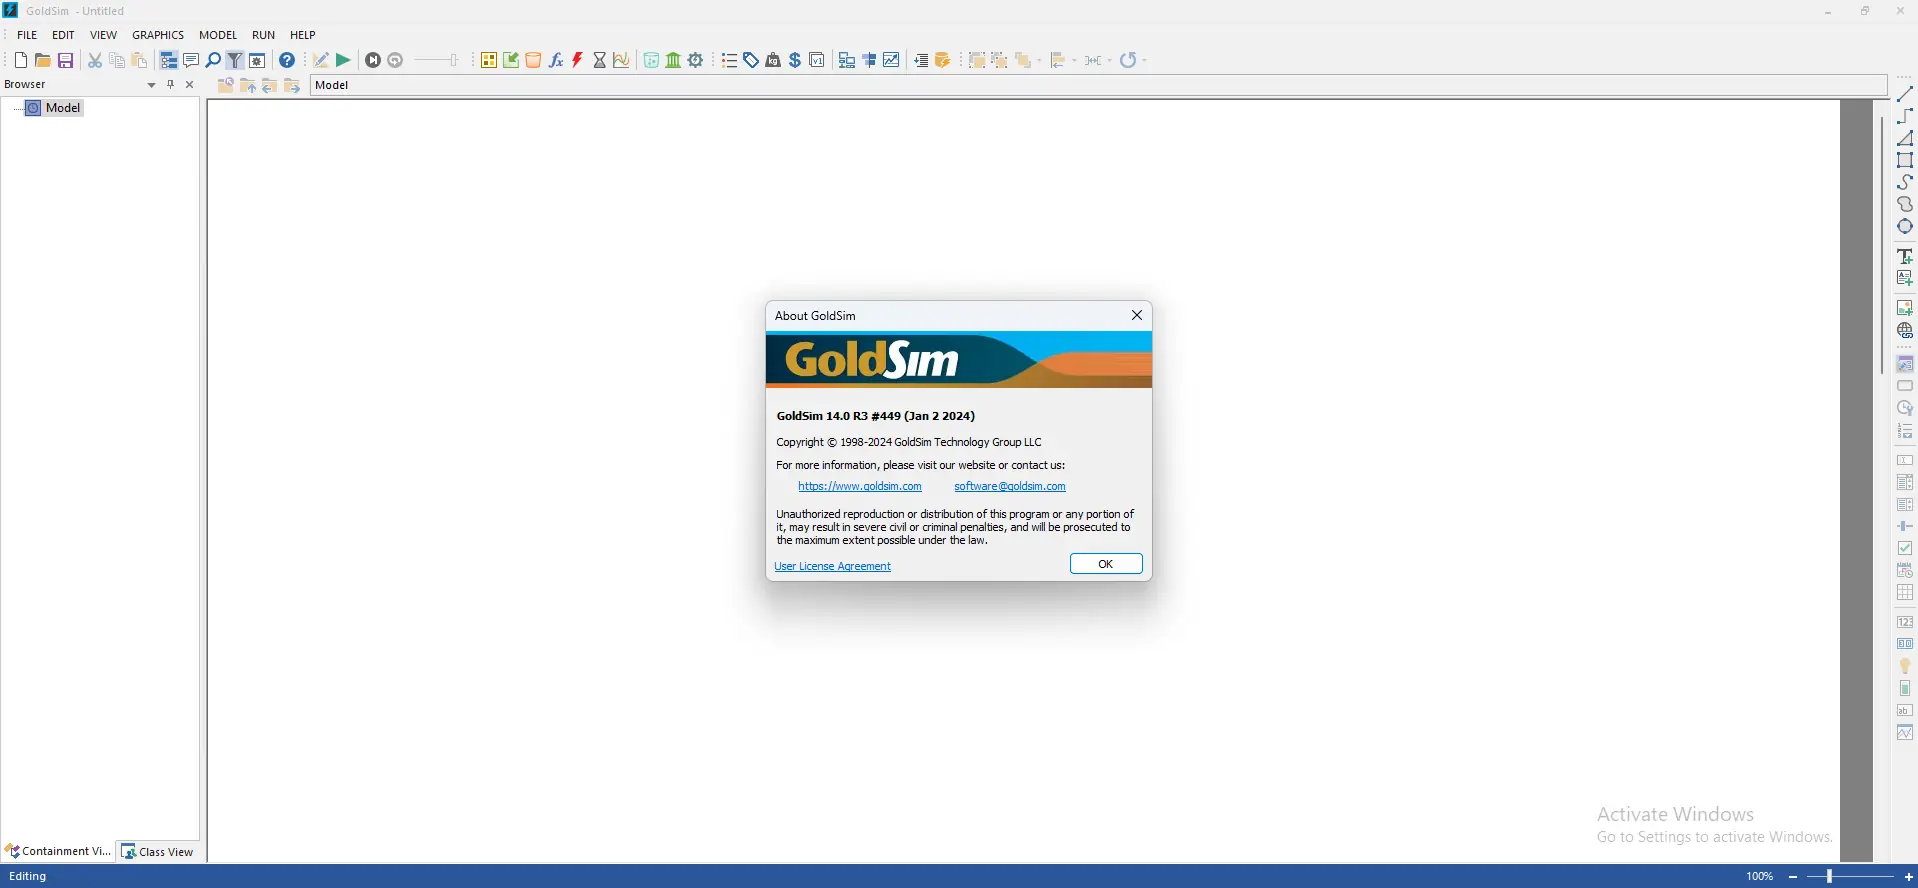Open the RUN menu
The height and width of the screenshot is (888, 1918).
pyautogui.click(x=263, y=35)
